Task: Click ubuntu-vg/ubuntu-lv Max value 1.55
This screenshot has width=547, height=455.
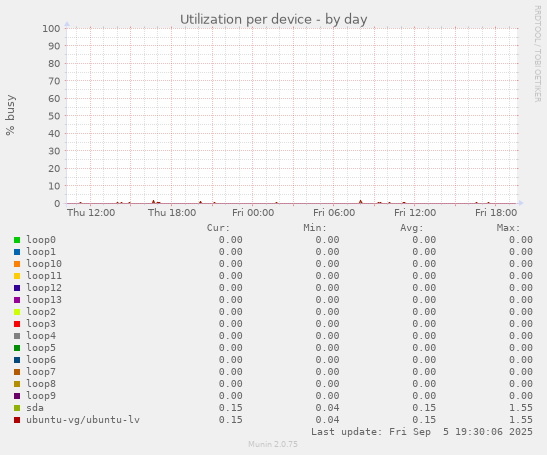Action: point(520,420)
